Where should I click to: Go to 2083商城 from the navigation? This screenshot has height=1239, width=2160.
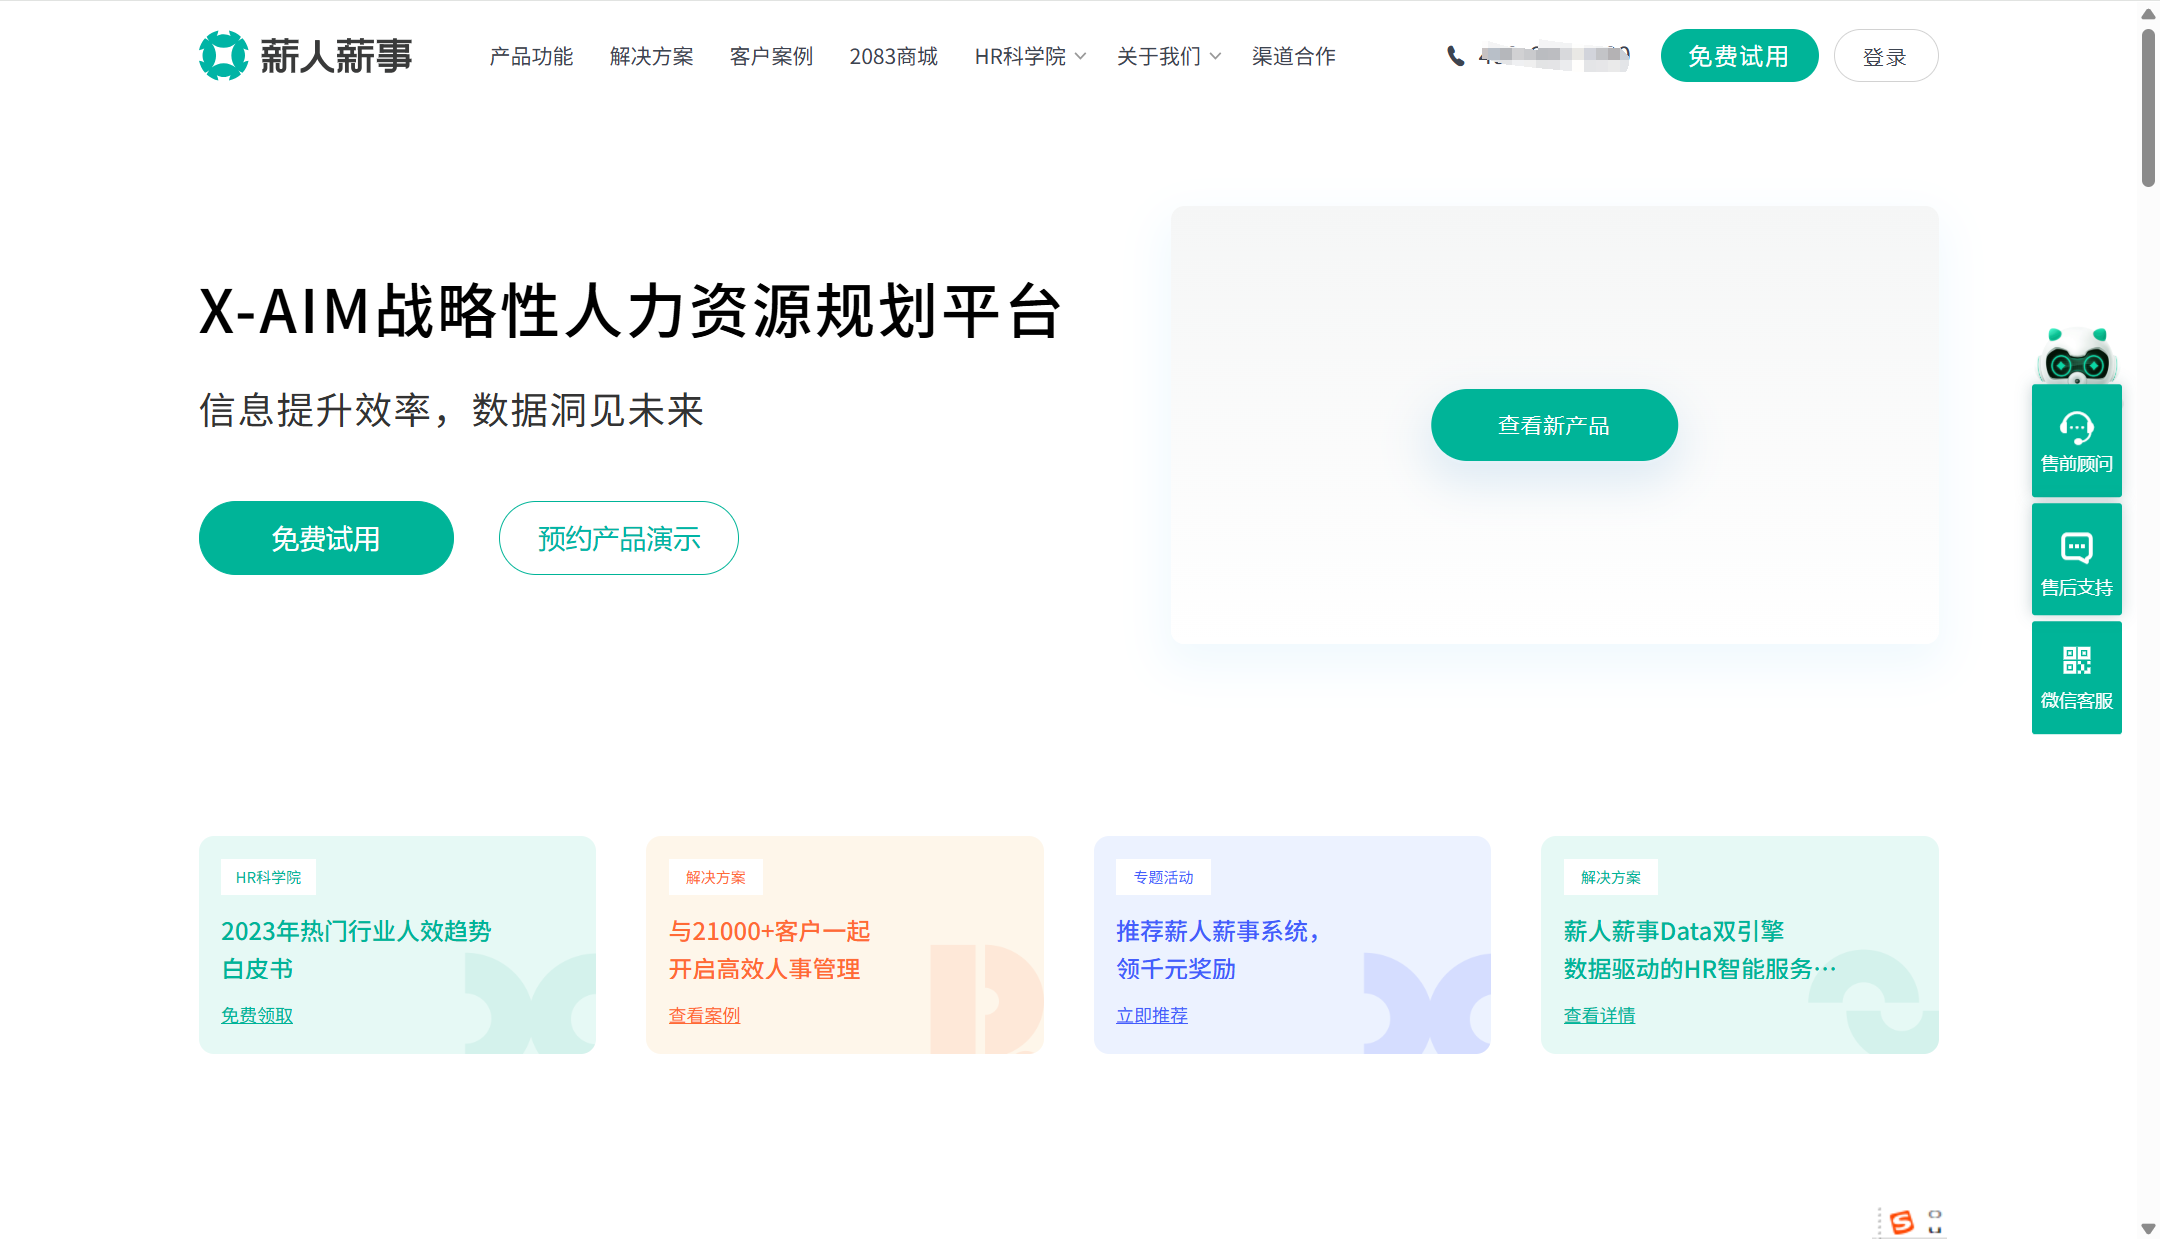coord(893,56)
